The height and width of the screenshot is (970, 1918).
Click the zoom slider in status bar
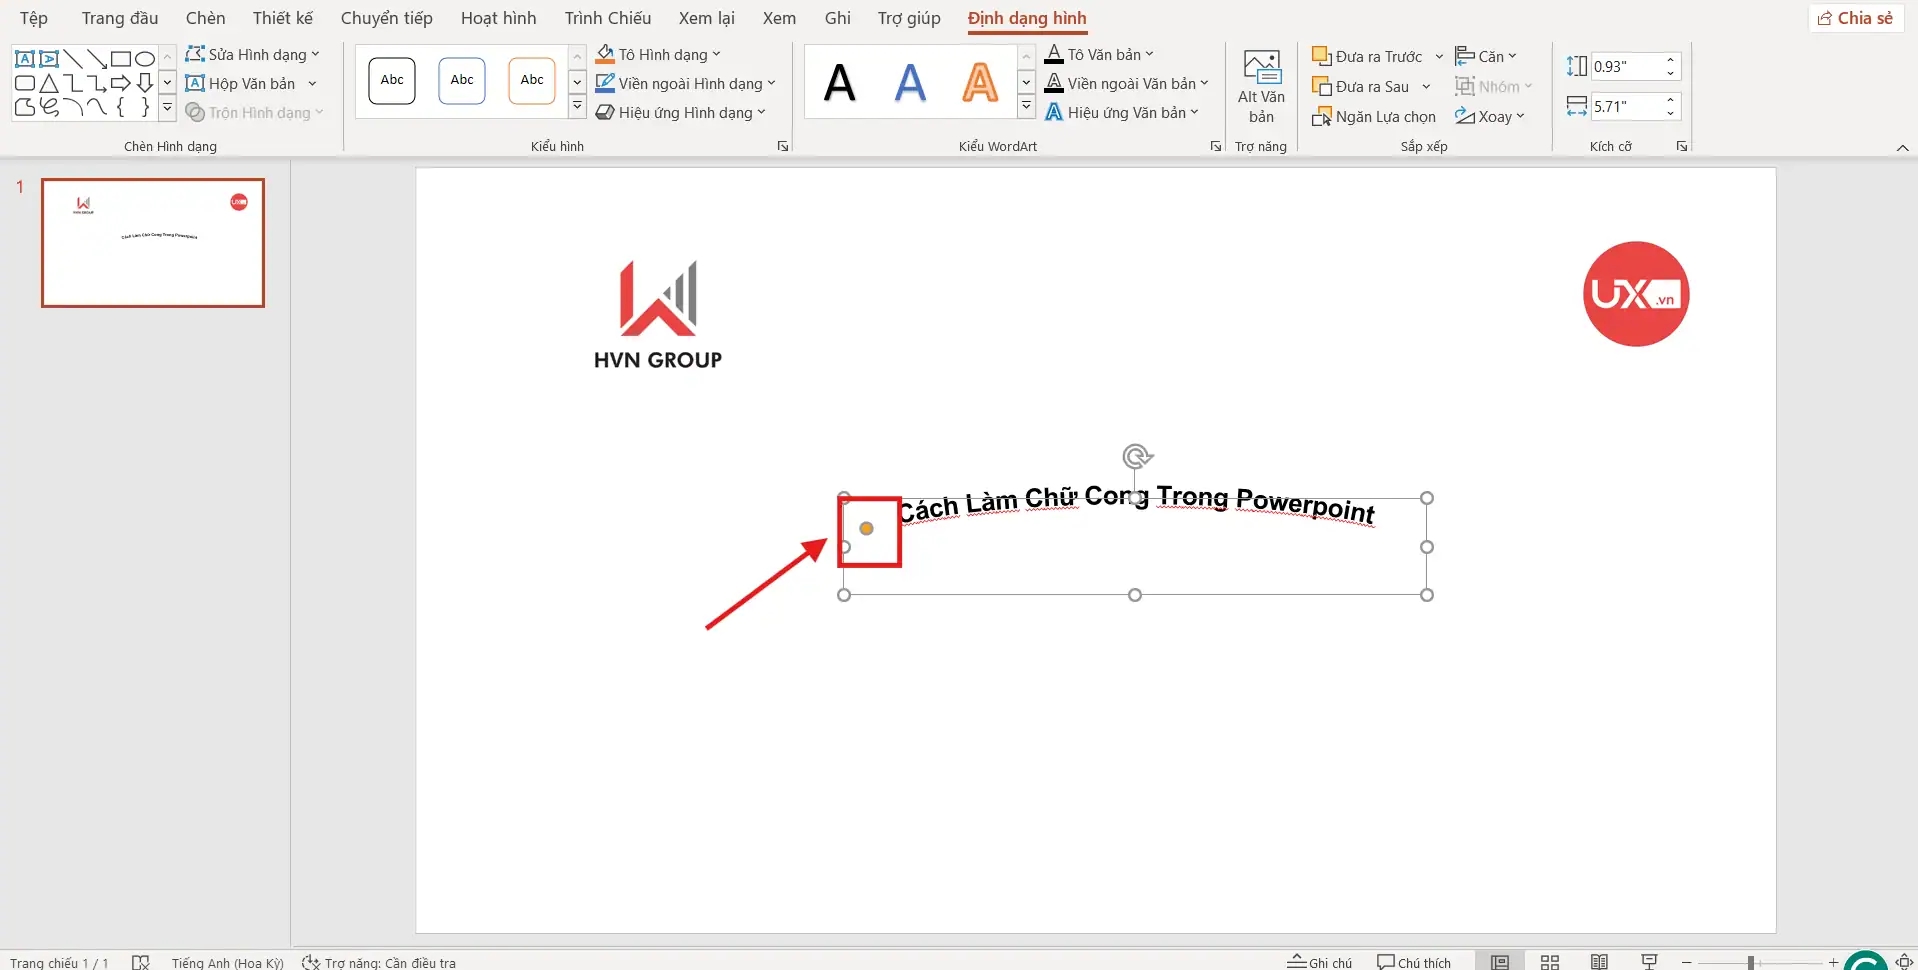coord(1751,962)
